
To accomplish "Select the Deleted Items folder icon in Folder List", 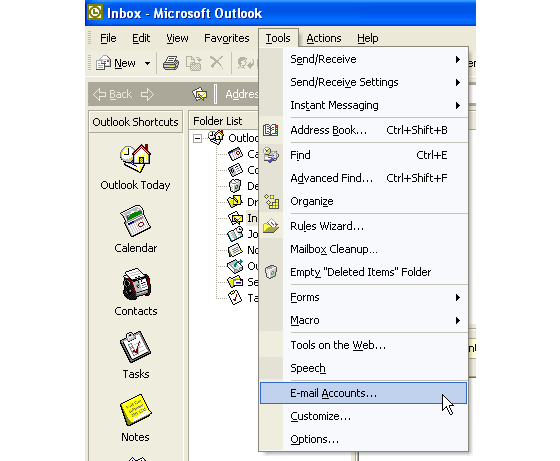I will (235, 186).
